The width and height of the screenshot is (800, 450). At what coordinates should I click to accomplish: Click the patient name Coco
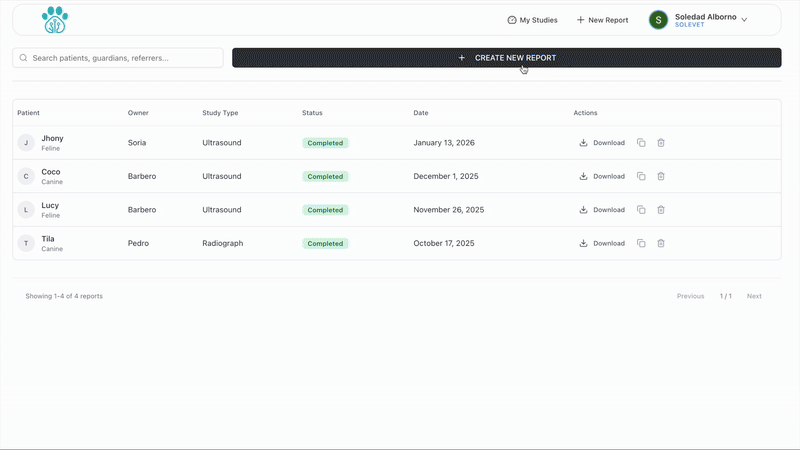[x=51, y=172]
